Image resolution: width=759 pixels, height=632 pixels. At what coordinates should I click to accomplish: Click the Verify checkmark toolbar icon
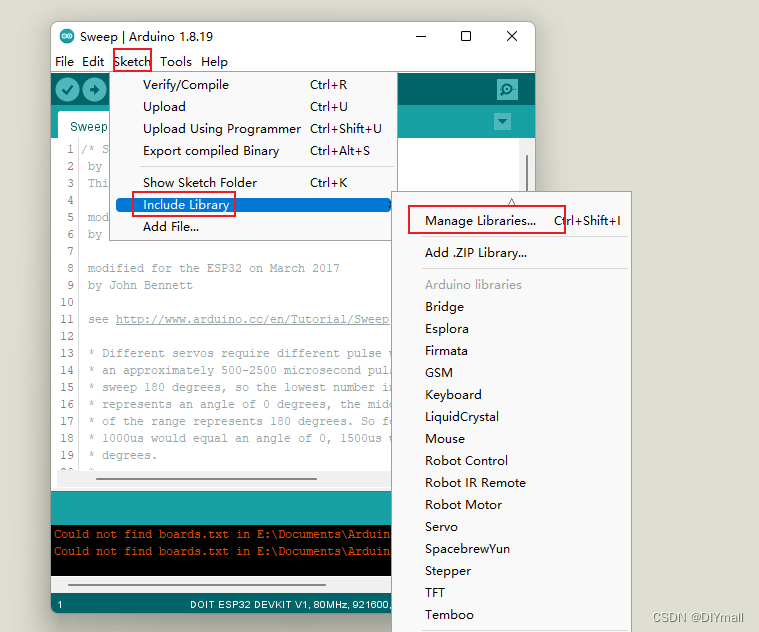[67, 90]
